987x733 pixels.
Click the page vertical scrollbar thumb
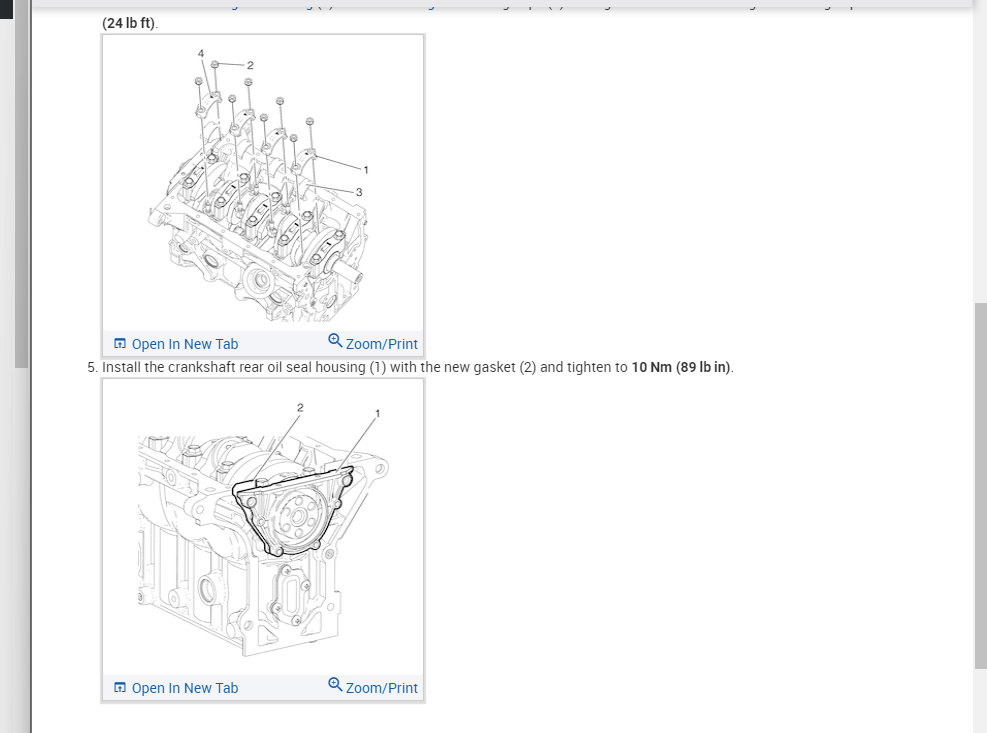click(980, 486)
